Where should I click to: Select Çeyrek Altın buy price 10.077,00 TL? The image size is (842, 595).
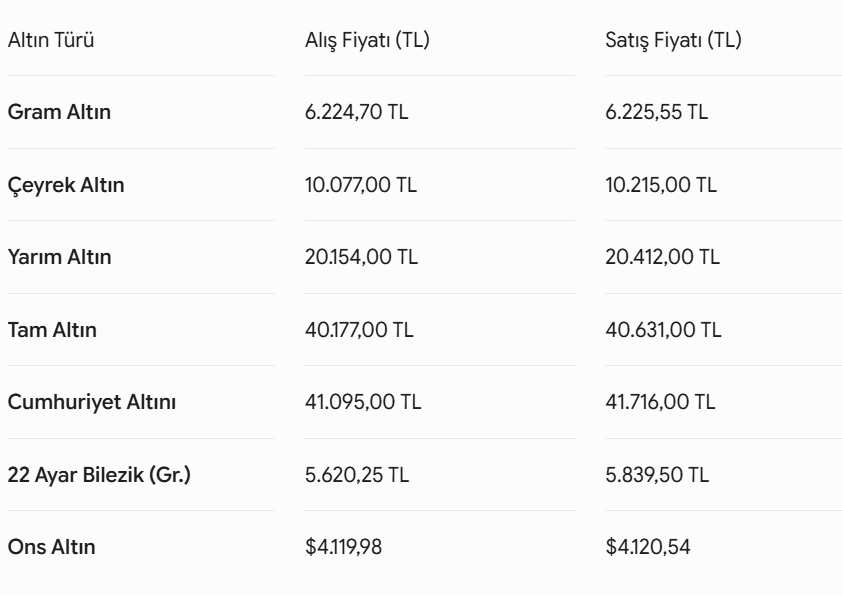pos(361,185)
